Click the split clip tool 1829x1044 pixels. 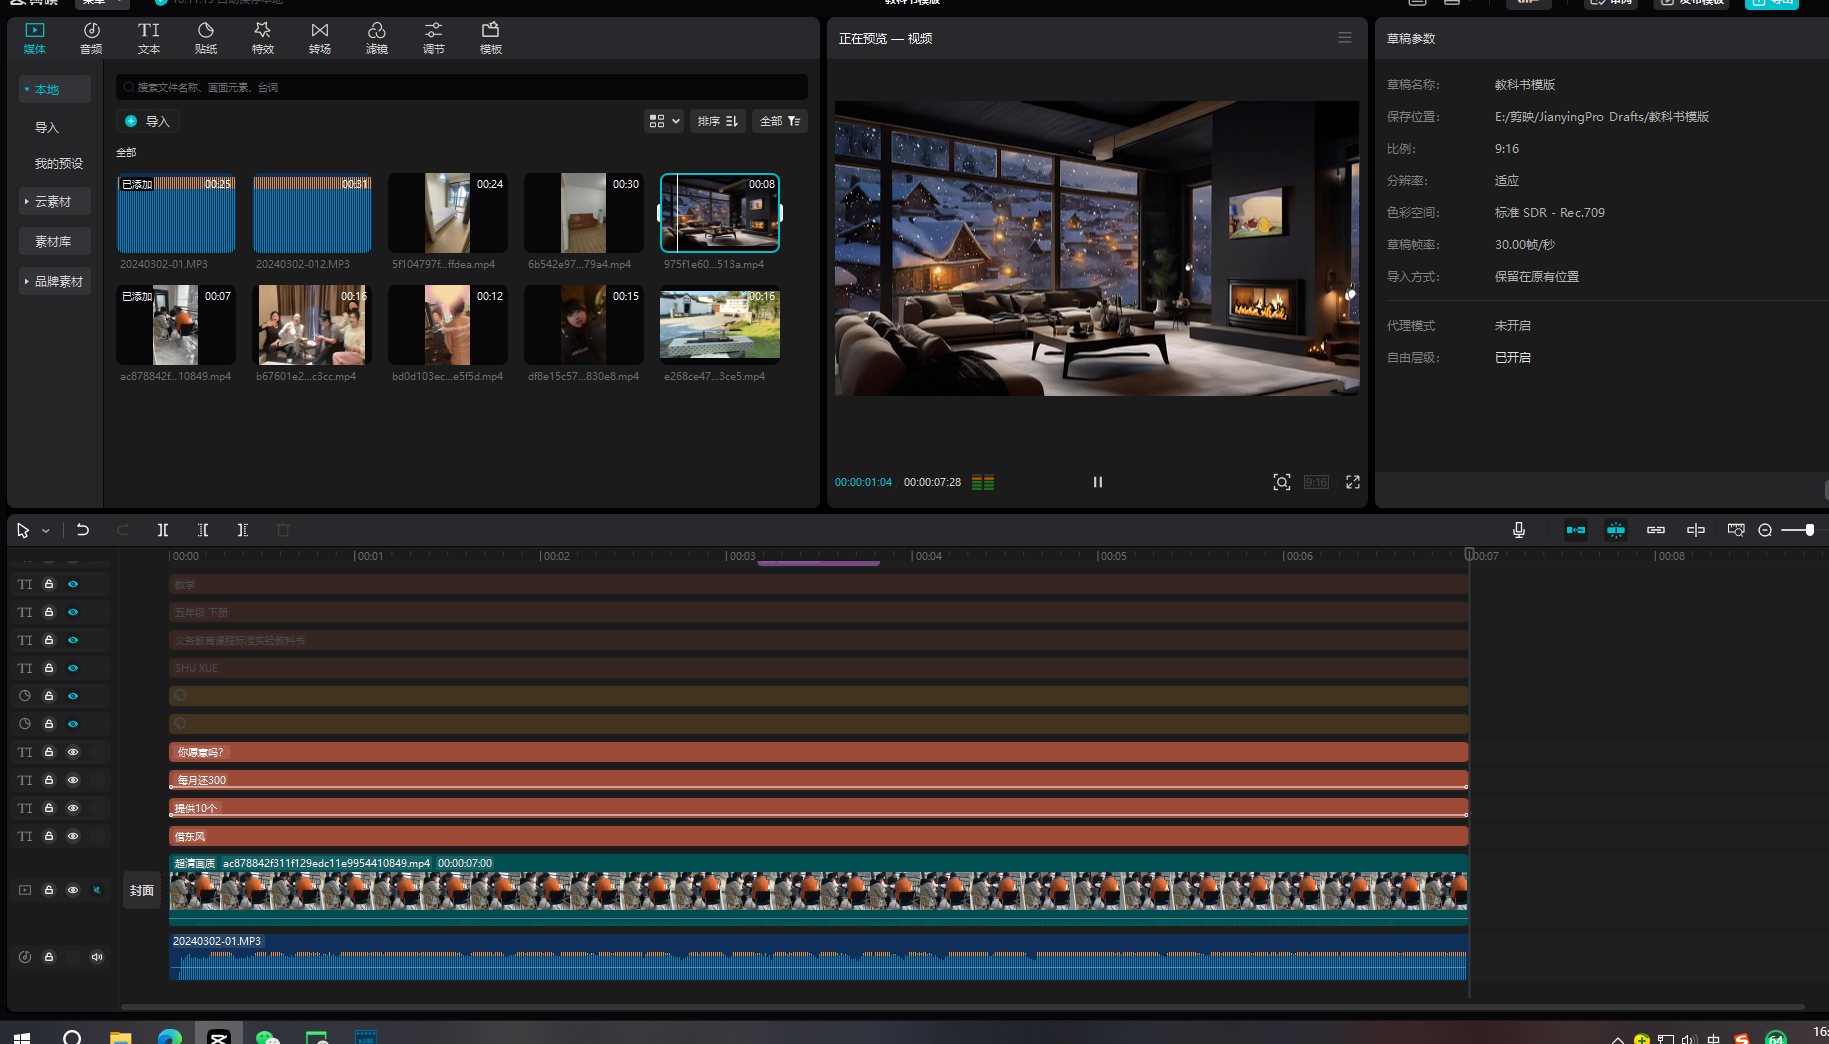[163, 530]
